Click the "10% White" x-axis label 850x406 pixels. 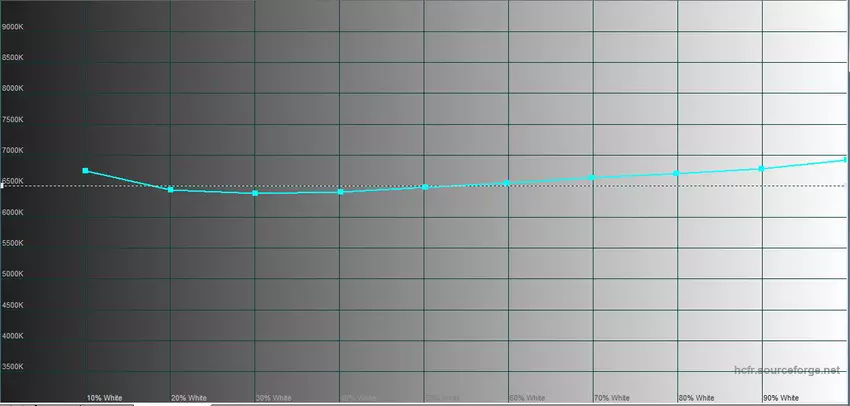point(105,398)
